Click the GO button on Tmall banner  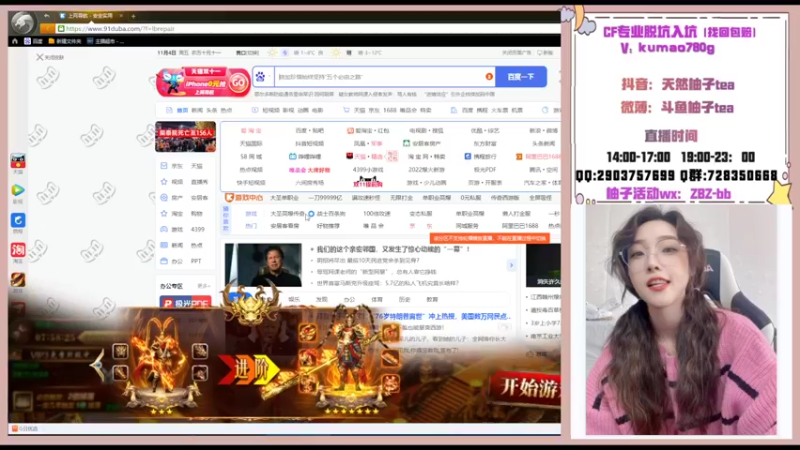point(238,83)
